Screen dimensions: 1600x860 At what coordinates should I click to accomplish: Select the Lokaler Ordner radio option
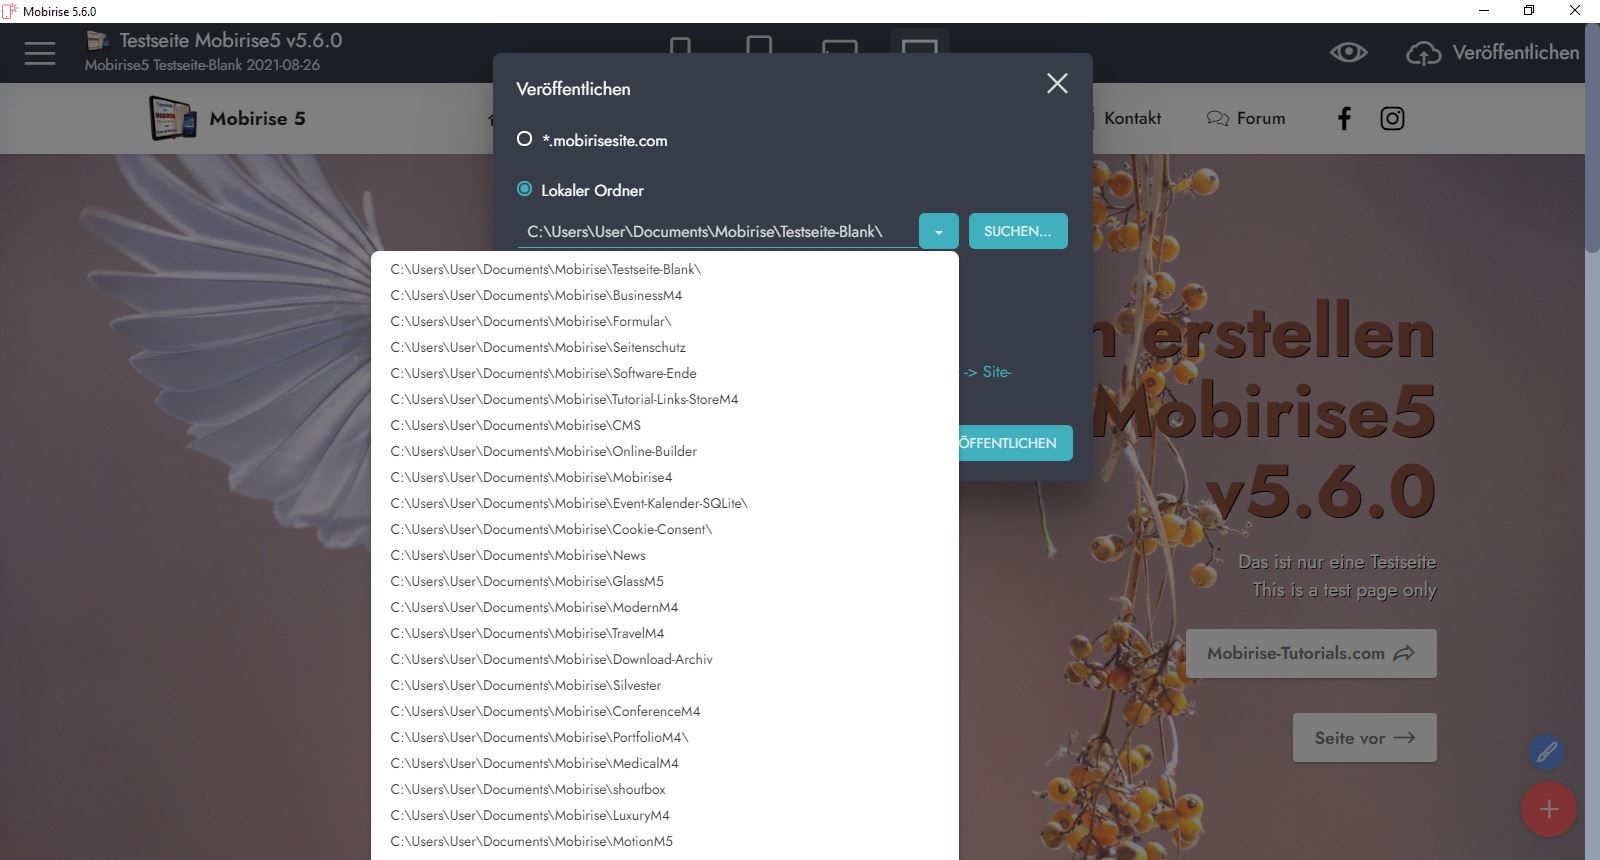coord(524,189)
